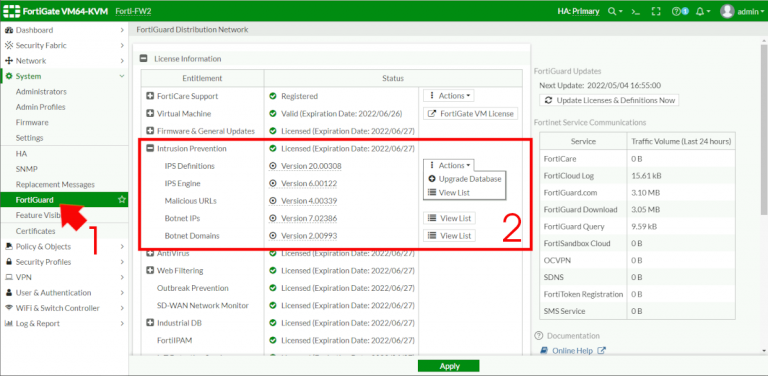This screenshot has width=768, height=376.
Task: Open the FortiGate VM License button
Action: (x=470, y=114)
